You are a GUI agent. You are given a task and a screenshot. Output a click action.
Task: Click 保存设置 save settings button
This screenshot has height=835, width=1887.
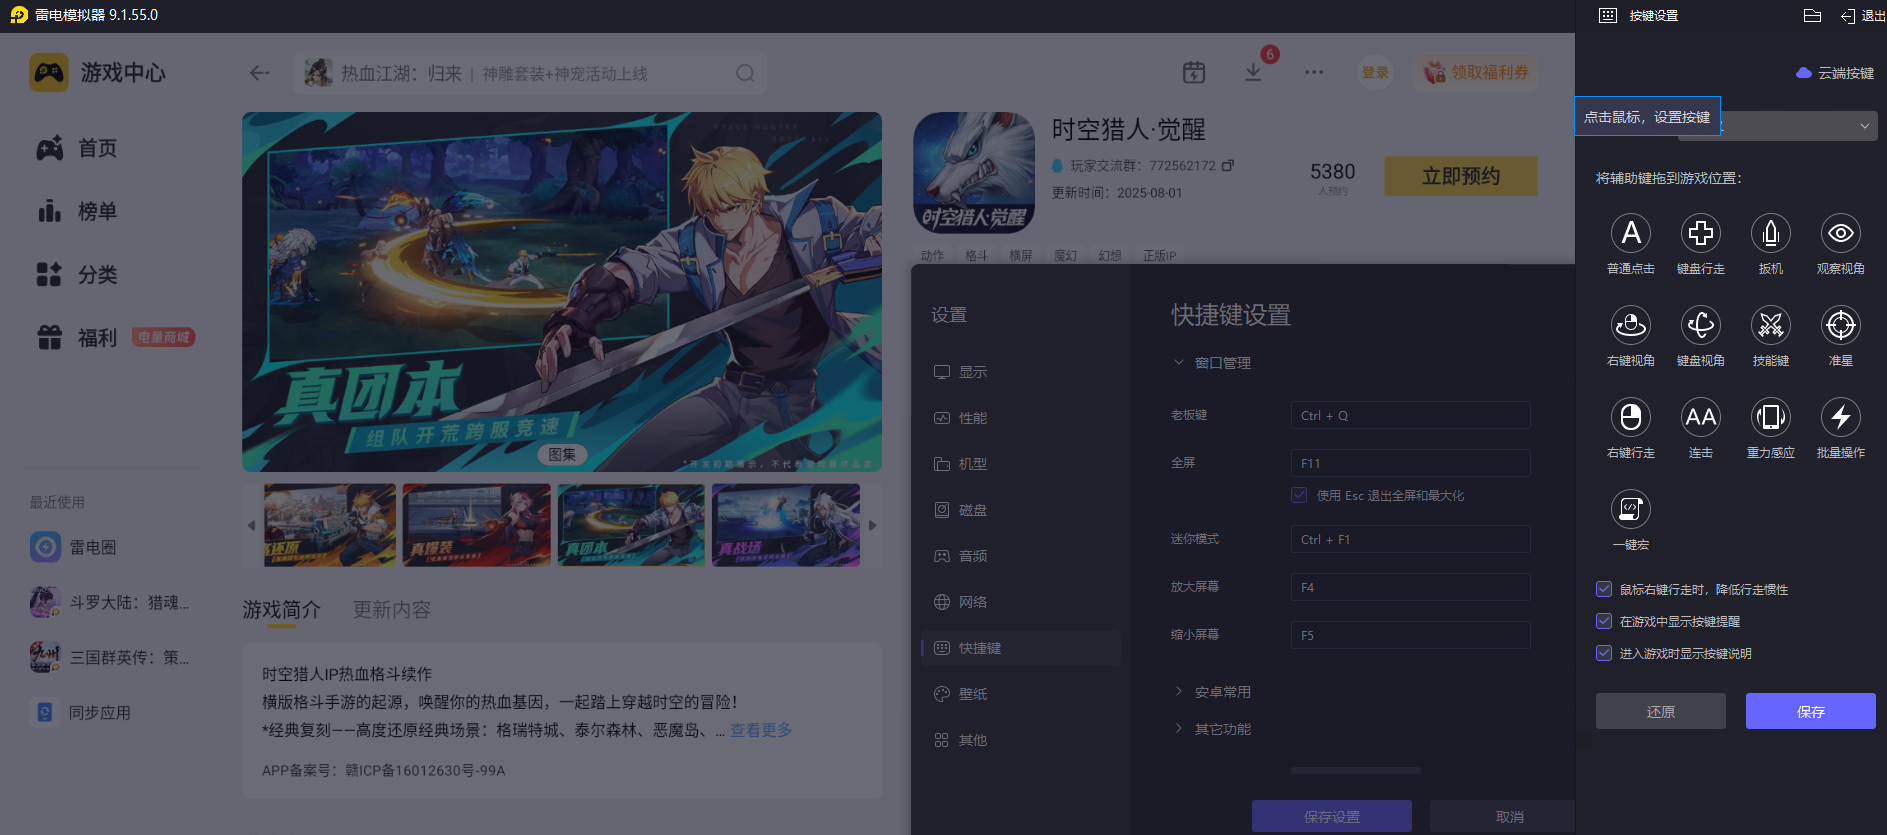(1331, 816)
